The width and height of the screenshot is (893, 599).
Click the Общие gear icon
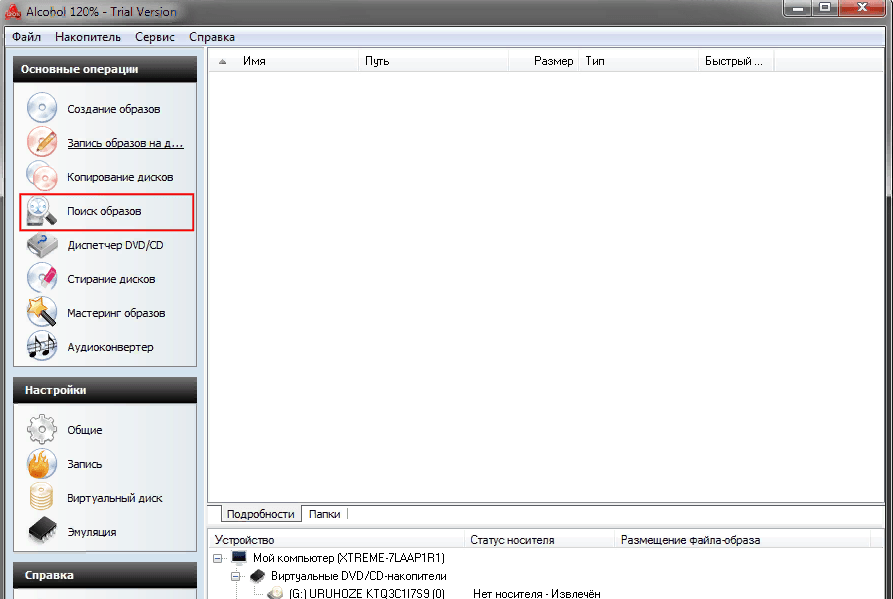[x=42, y=429]
